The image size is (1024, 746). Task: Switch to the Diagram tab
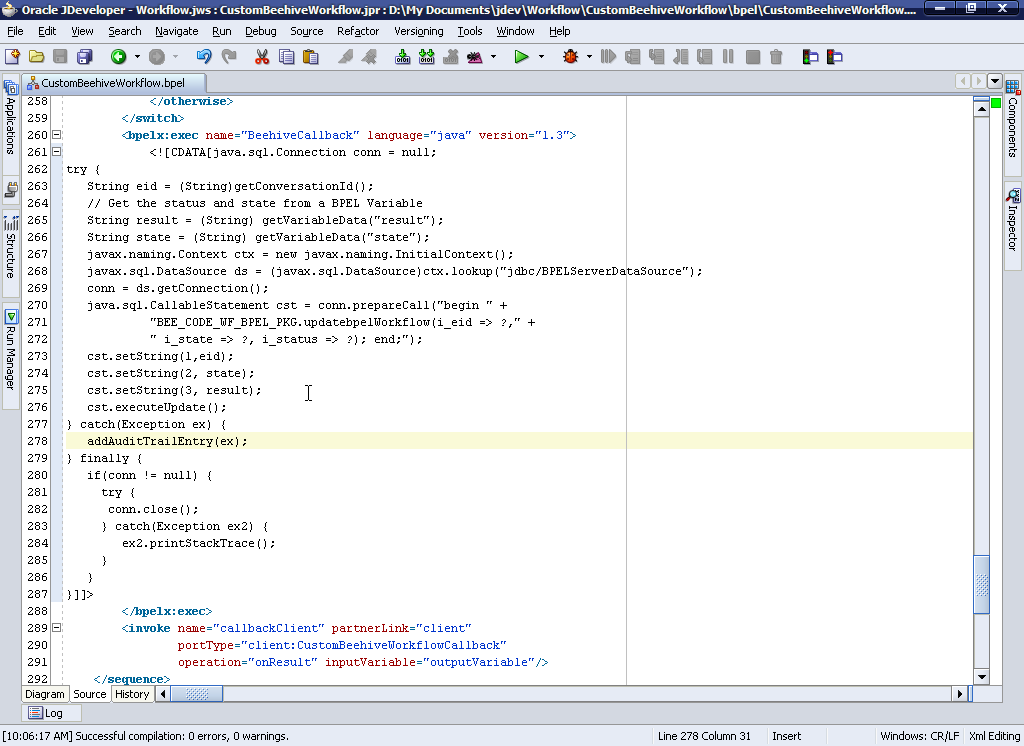coord(44,693)
